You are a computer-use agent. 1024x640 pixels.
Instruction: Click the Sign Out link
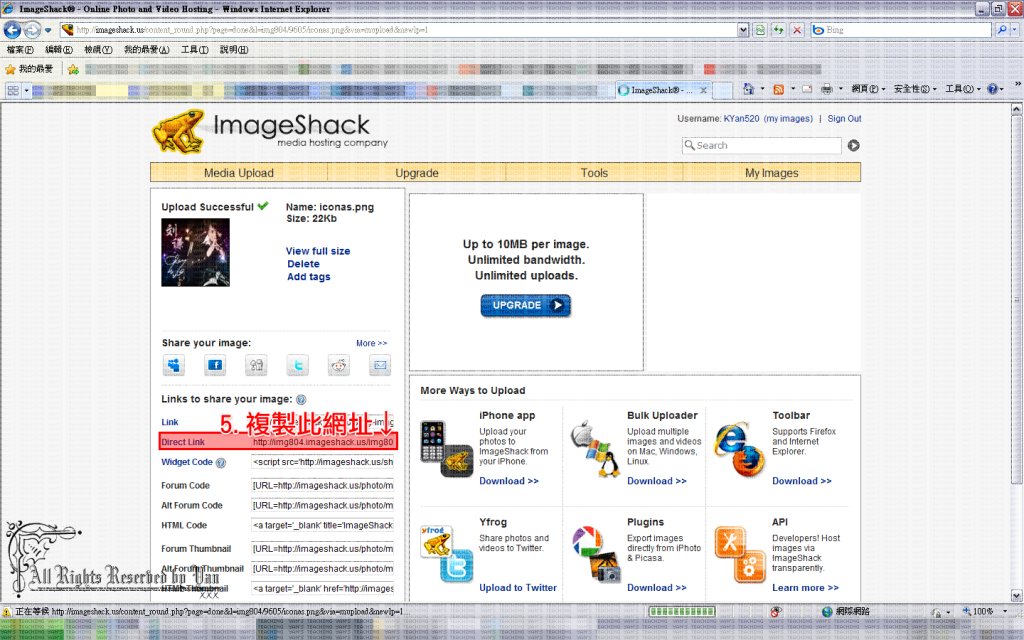[x=844, y=119]
